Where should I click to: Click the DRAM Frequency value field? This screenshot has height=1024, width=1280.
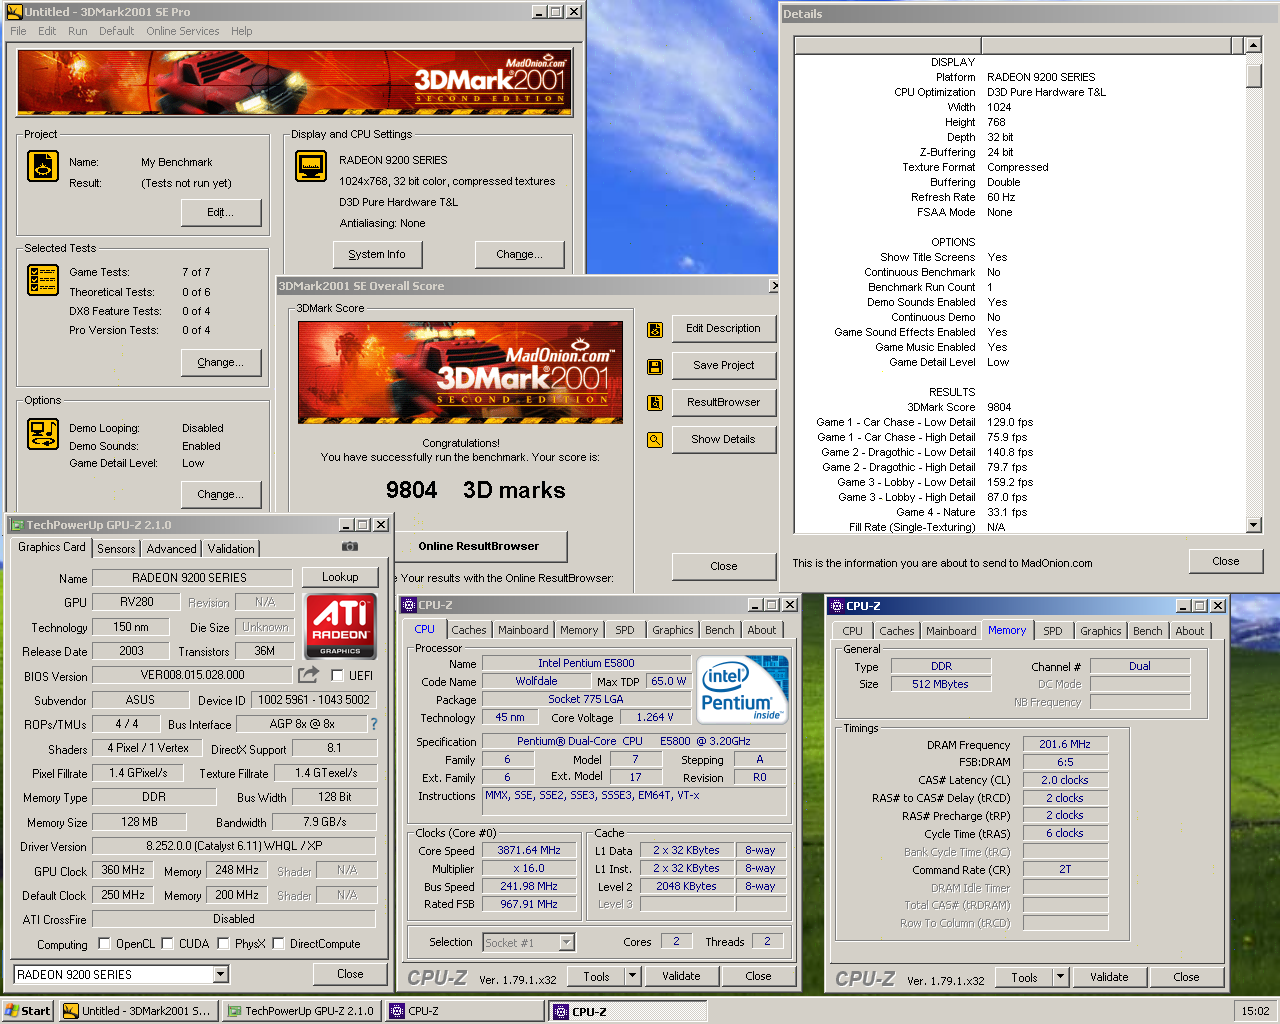1065,744
